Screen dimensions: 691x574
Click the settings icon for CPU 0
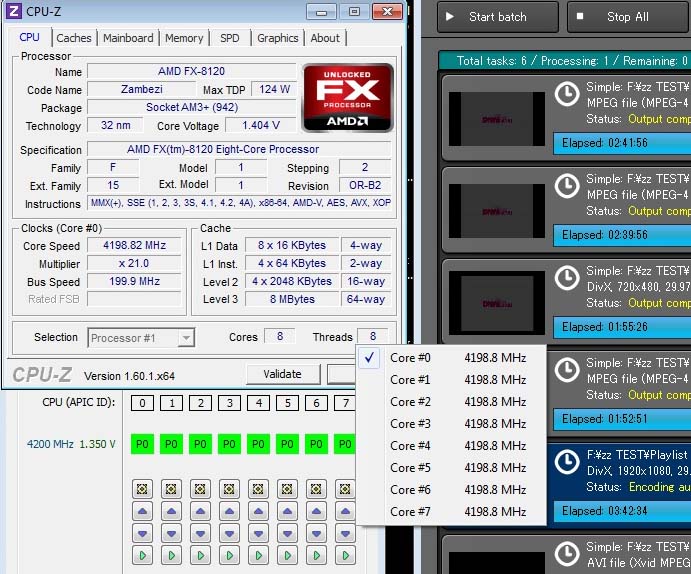142,489
